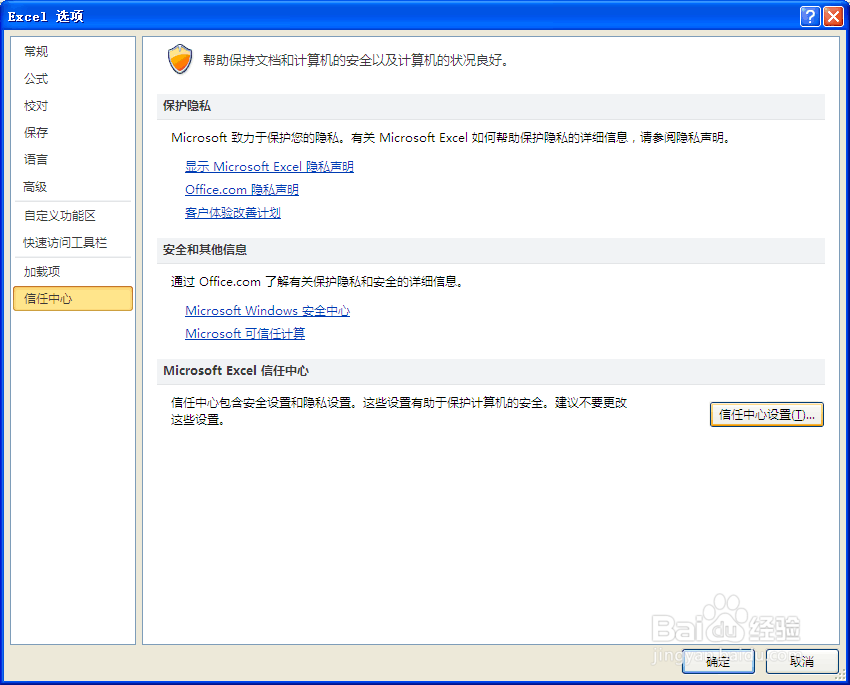The height and width of the screenshot is (685, 850).
Task: Click the orange security shield icon
Action: [x=180, y=59]
